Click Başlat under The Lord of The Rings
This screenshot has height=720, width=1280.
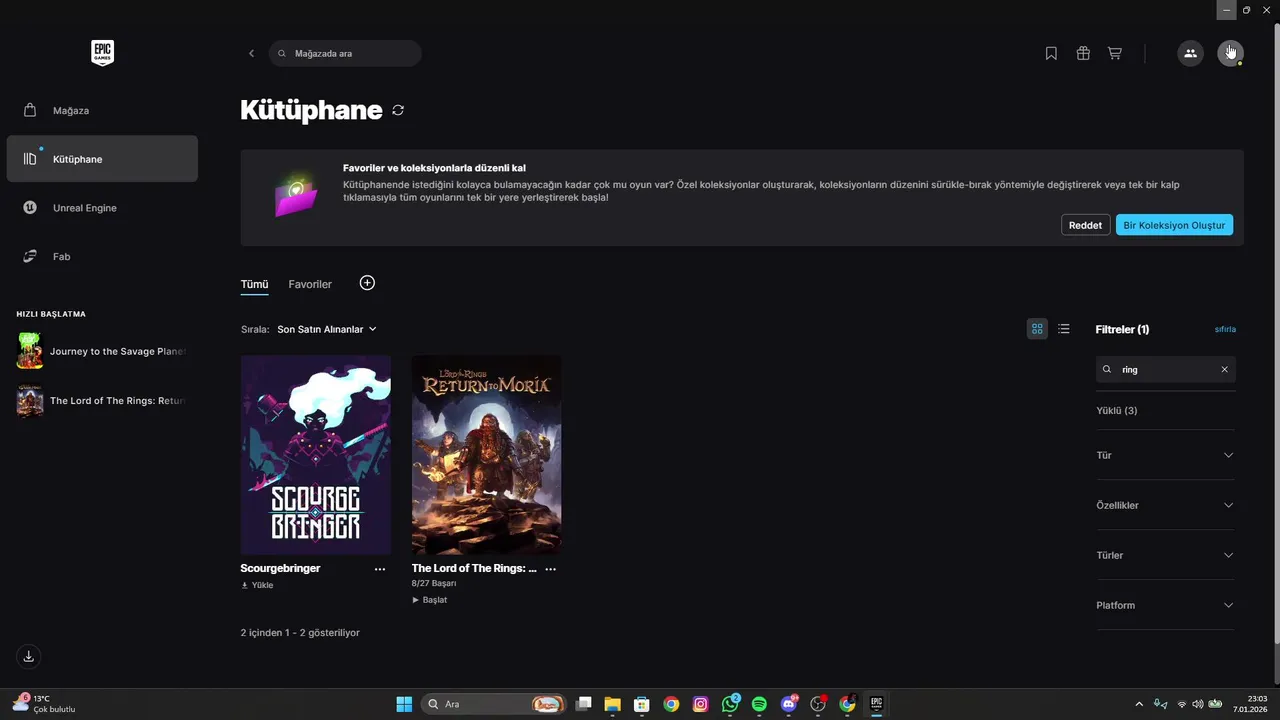tap(430, 600)
